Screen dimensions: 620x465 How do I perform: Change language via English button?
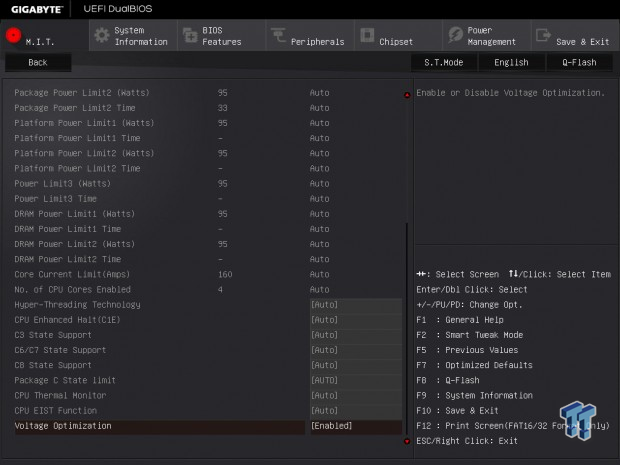(511, 62)
